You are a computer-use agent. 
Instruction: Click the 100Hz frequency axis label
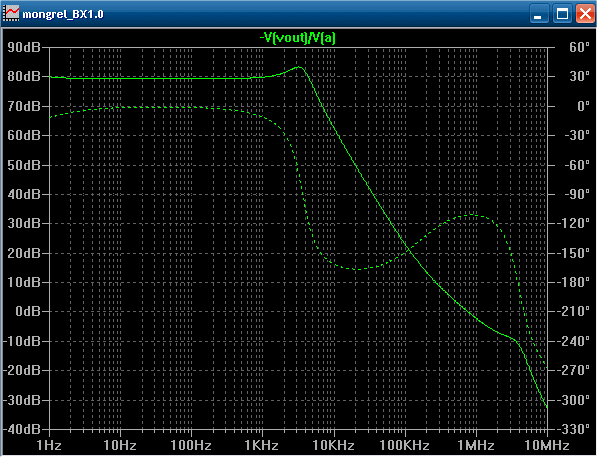point(191,445)
